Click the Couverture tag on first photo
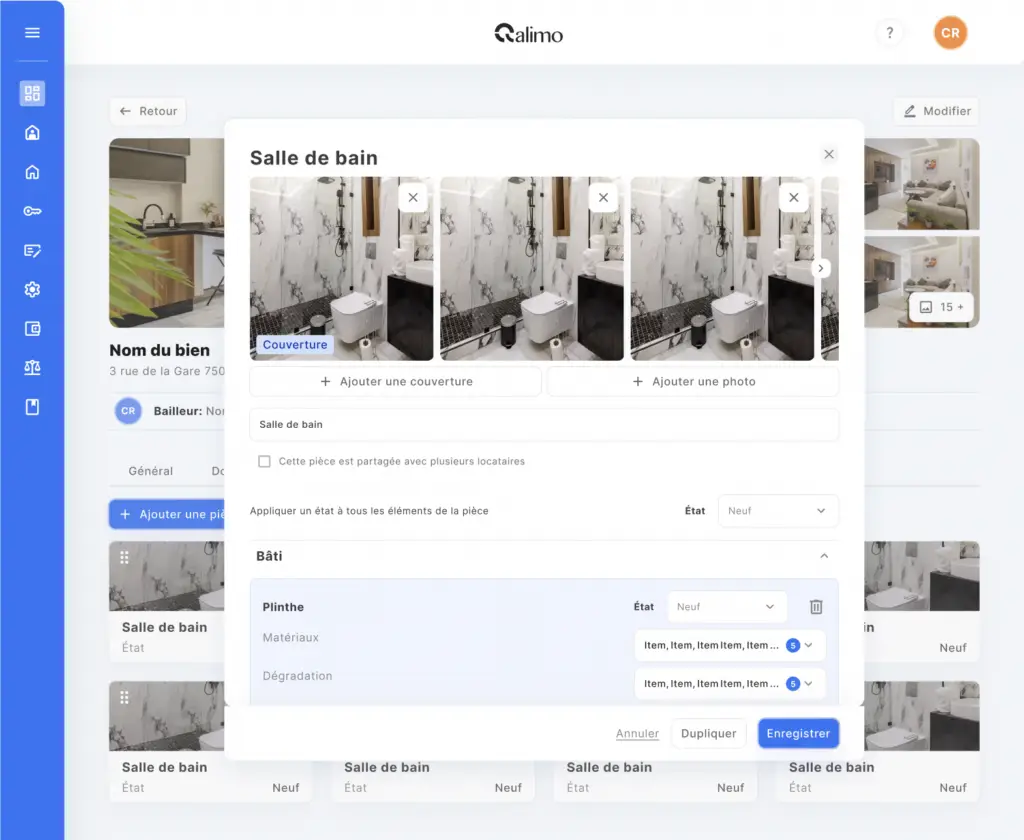Screen dimensions: 1024x840 pos(295,344)
